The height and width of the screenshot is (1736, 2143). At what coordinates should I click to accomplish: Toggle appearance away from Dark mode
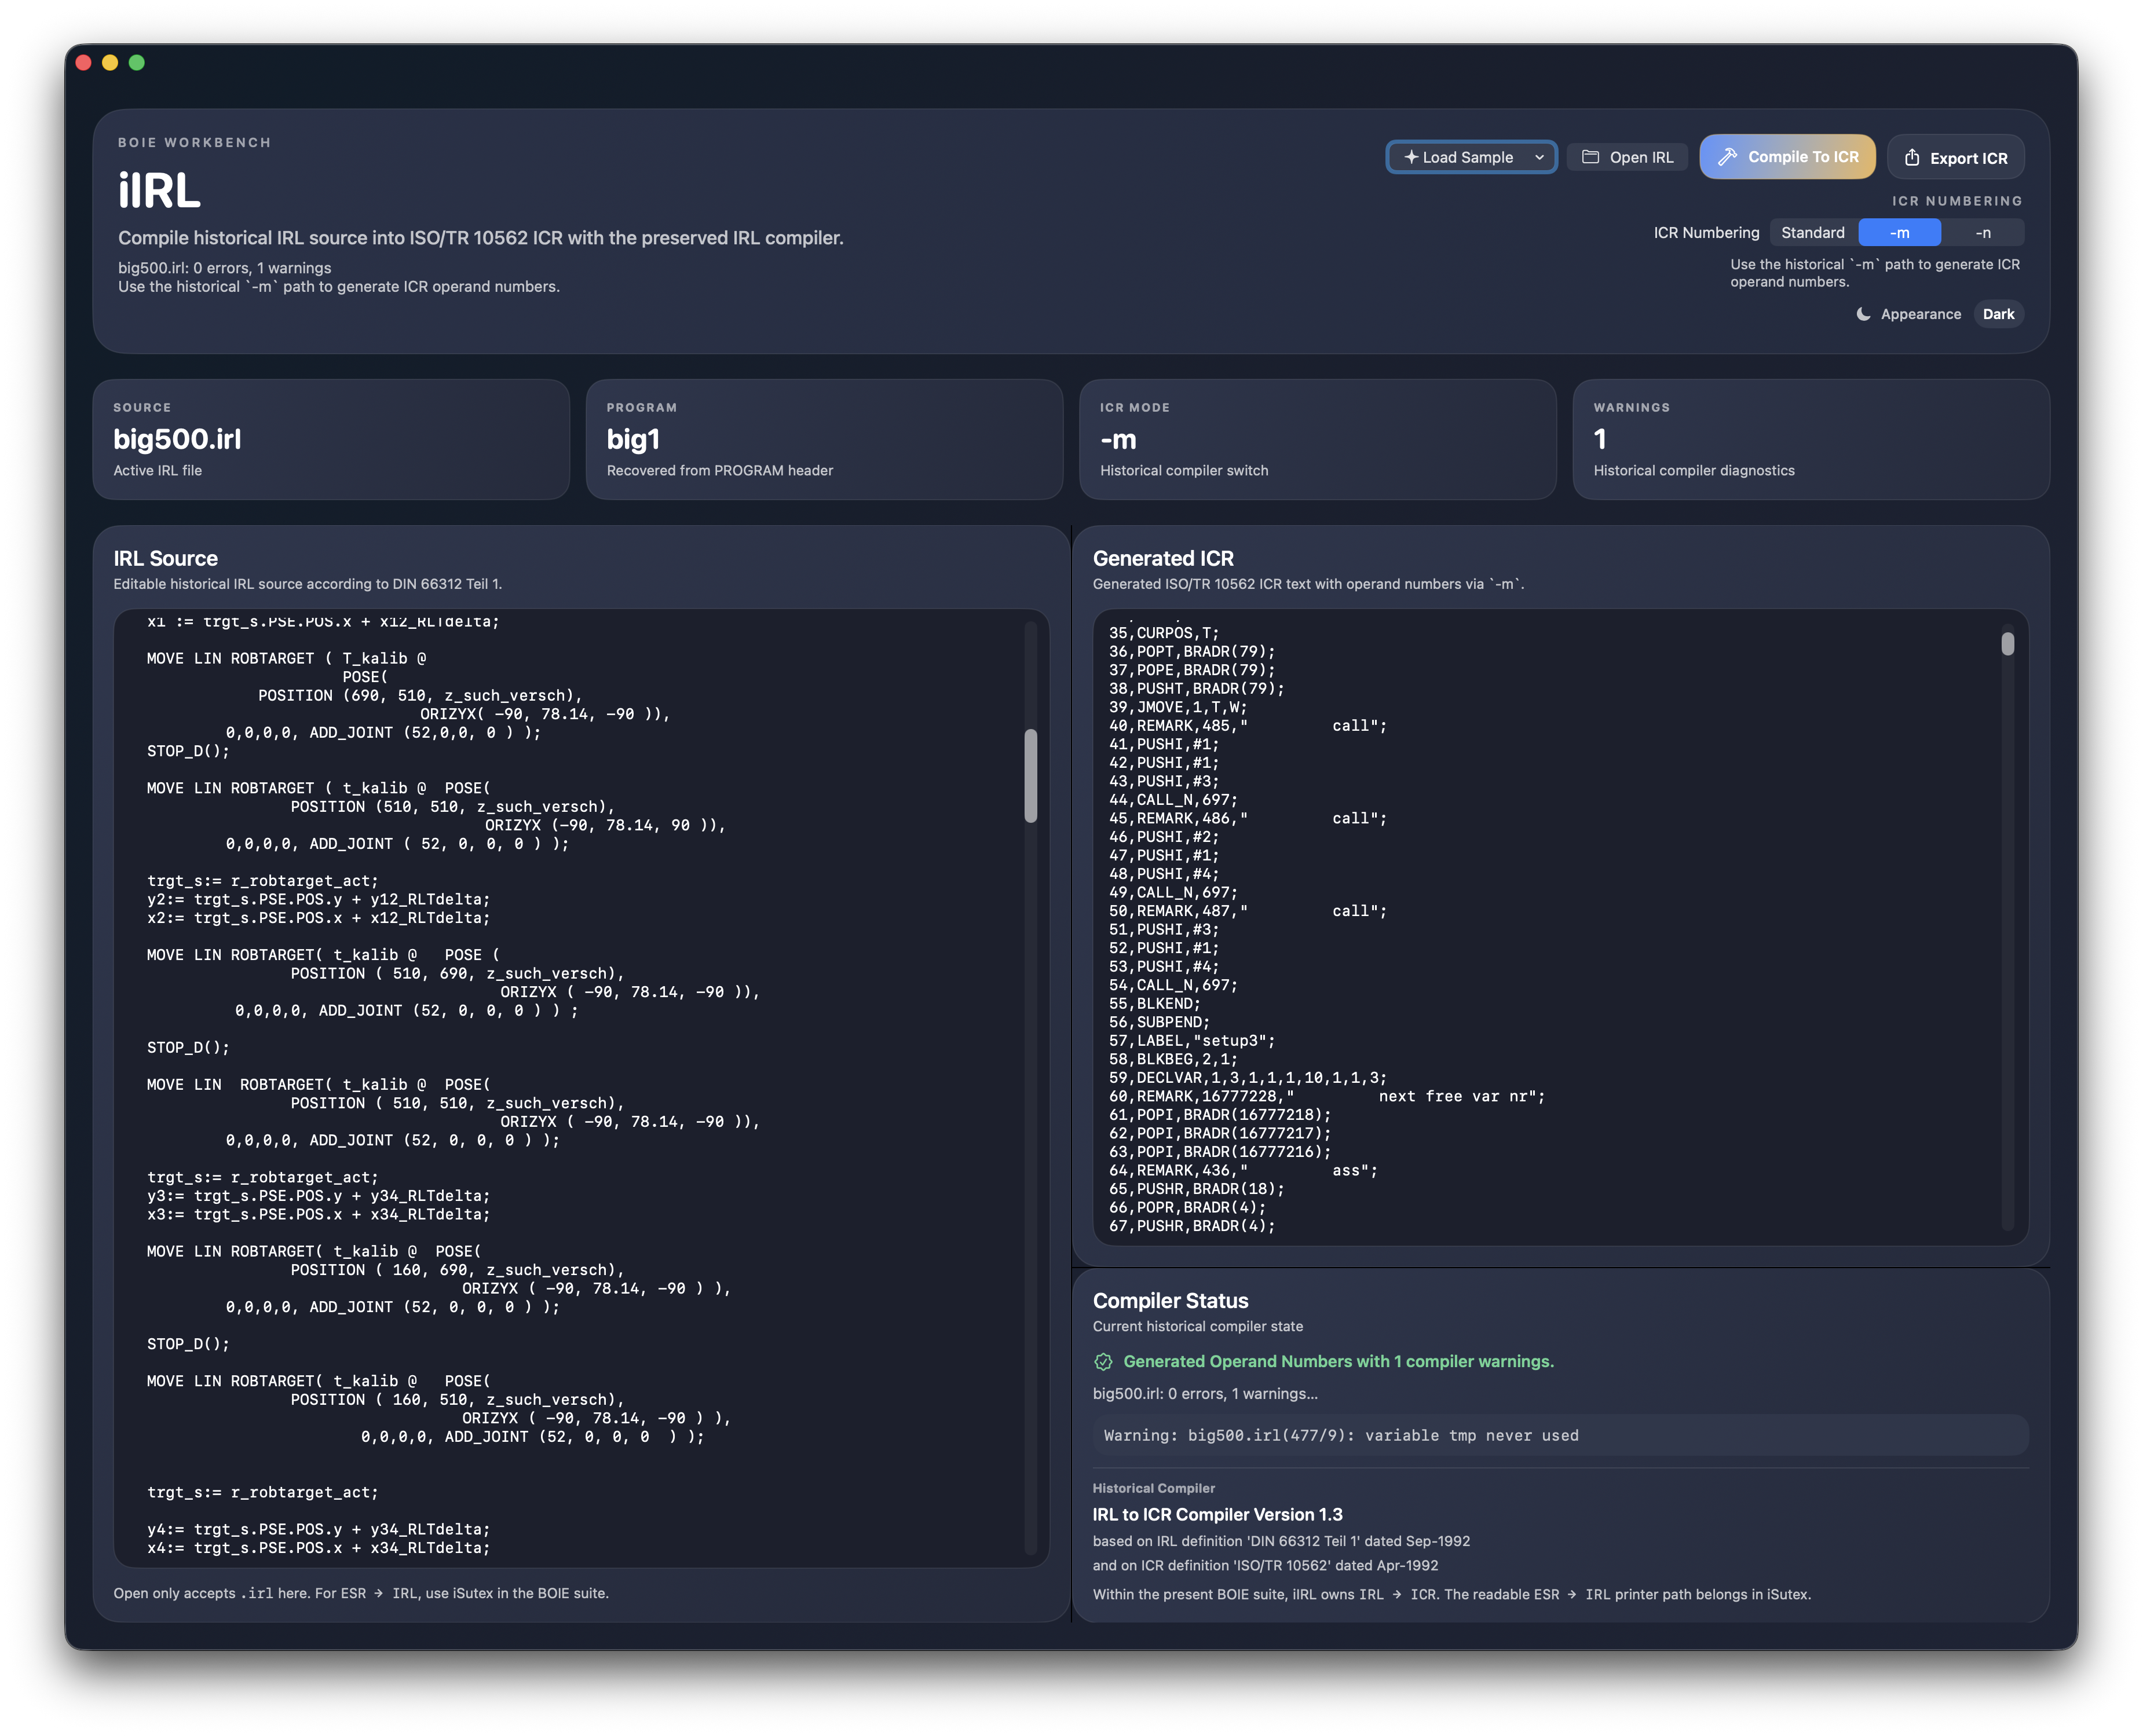[1998, 314]
